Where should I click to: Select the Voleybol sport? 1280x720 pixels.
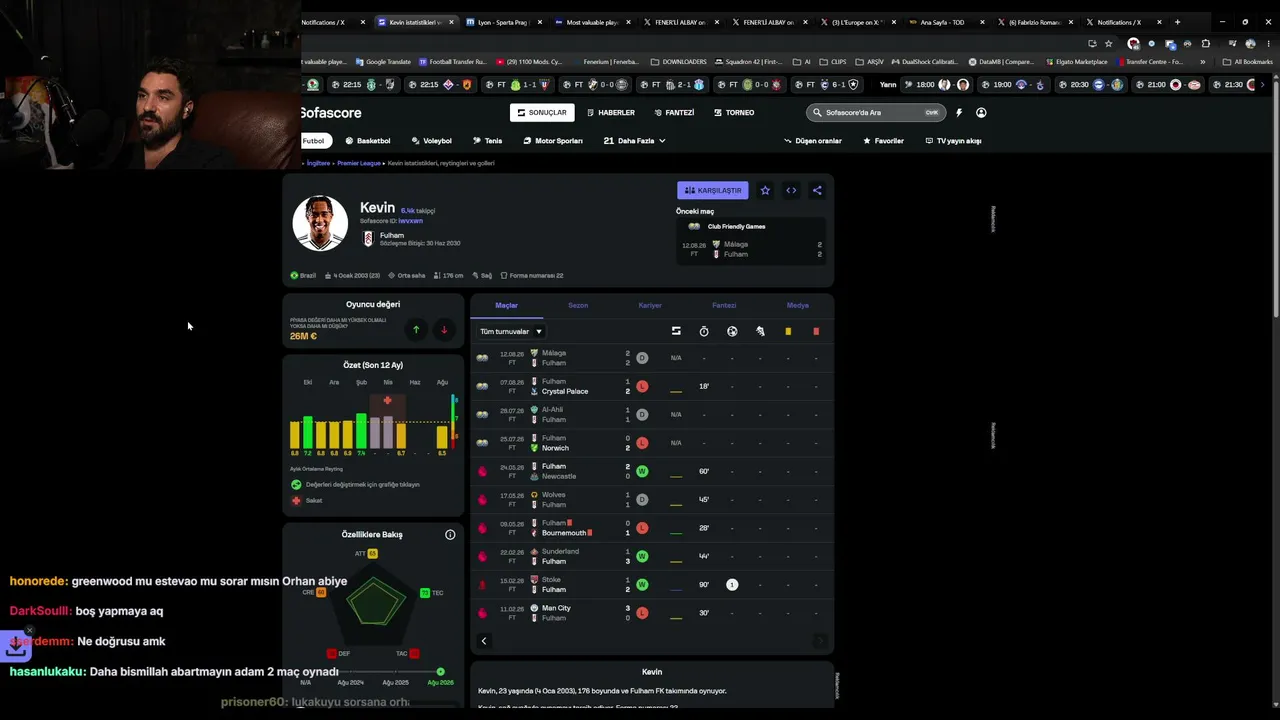point(431,141)
